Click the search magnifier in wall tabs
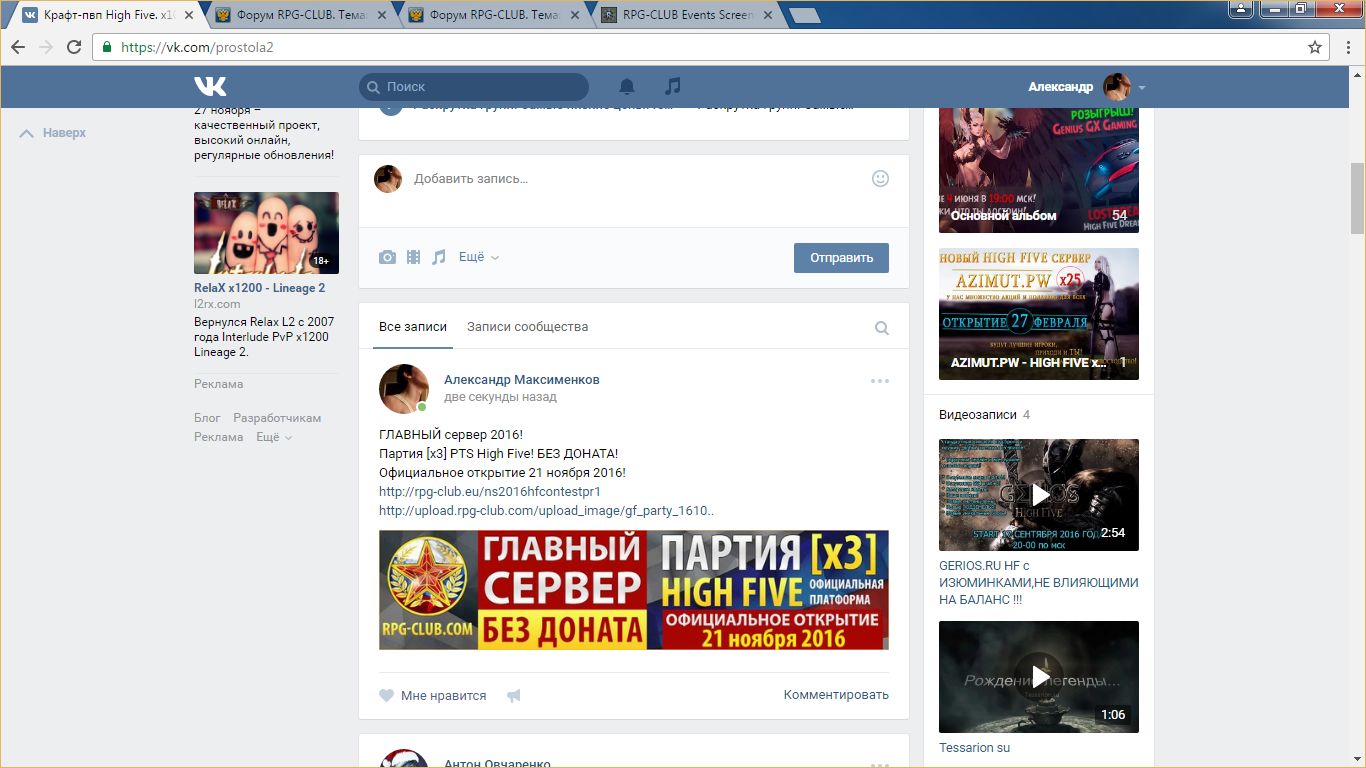This screenshot has height=768, width=1366. (x=882, y=328)
